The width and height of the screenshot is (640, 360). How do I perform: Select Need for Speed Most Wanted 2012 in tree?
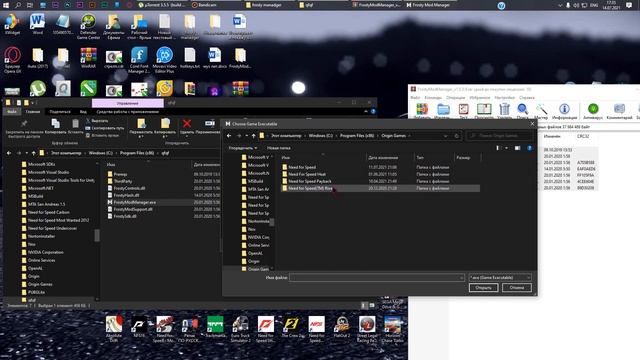(58, 220)
